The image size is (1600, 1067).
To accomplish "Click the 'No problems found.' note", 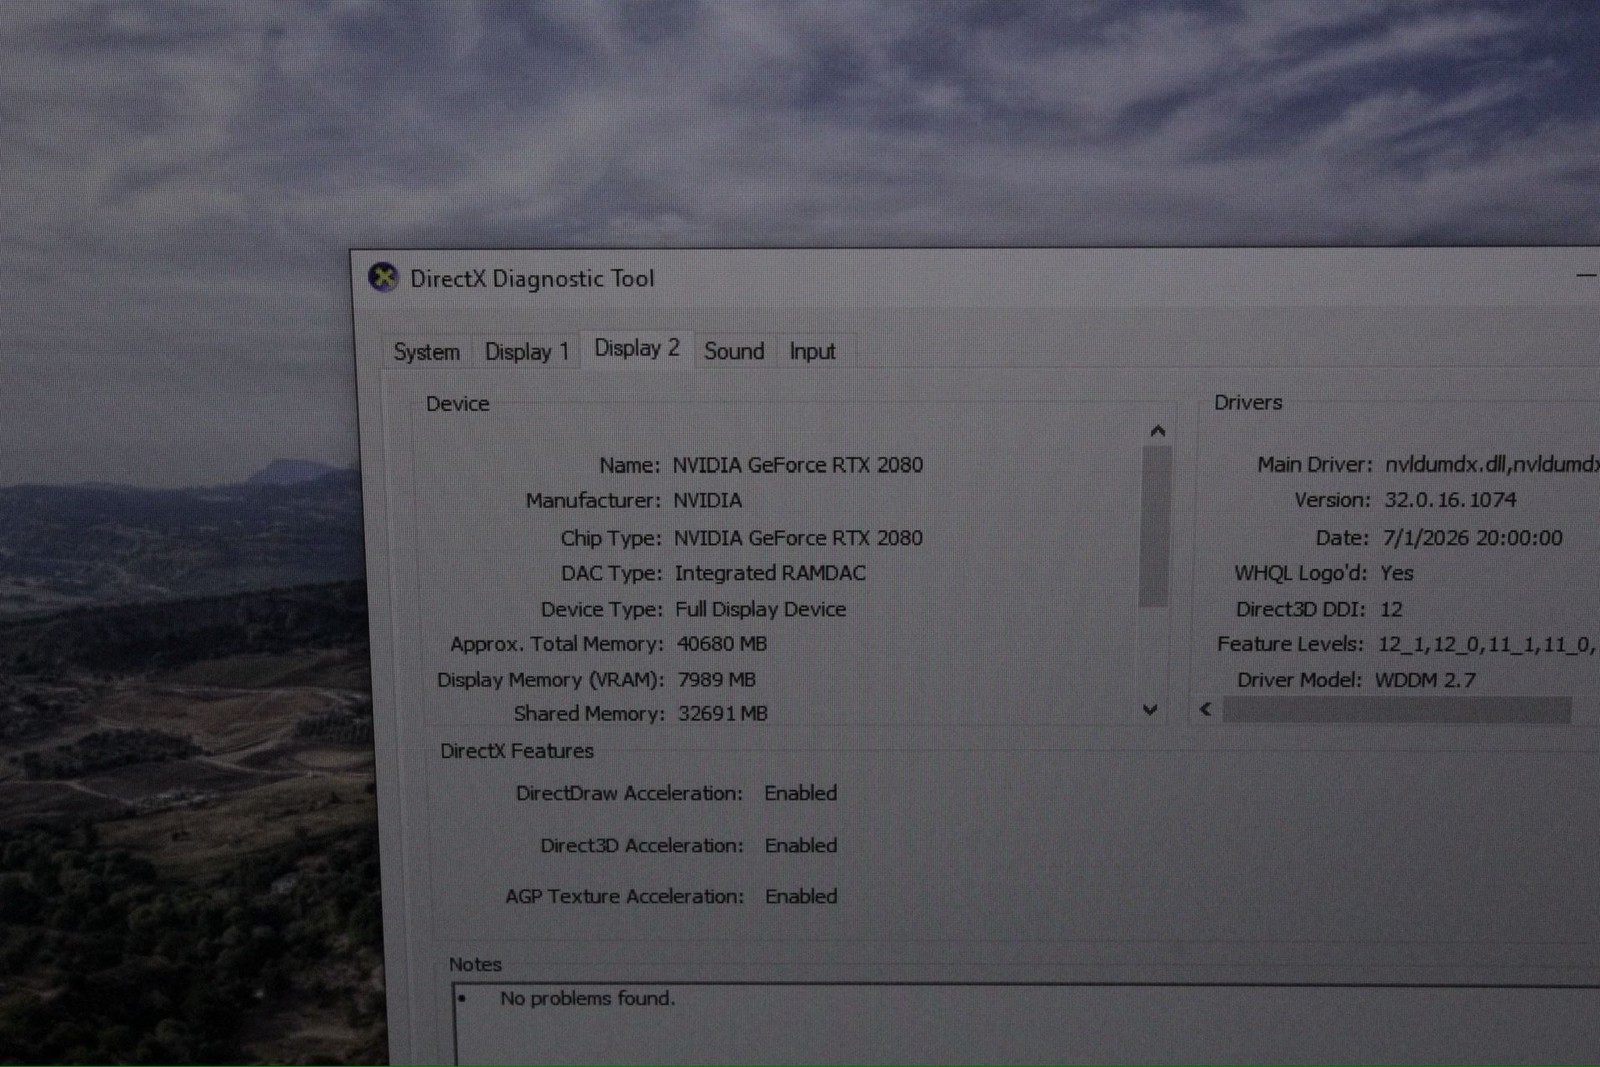I will (588, 998).
